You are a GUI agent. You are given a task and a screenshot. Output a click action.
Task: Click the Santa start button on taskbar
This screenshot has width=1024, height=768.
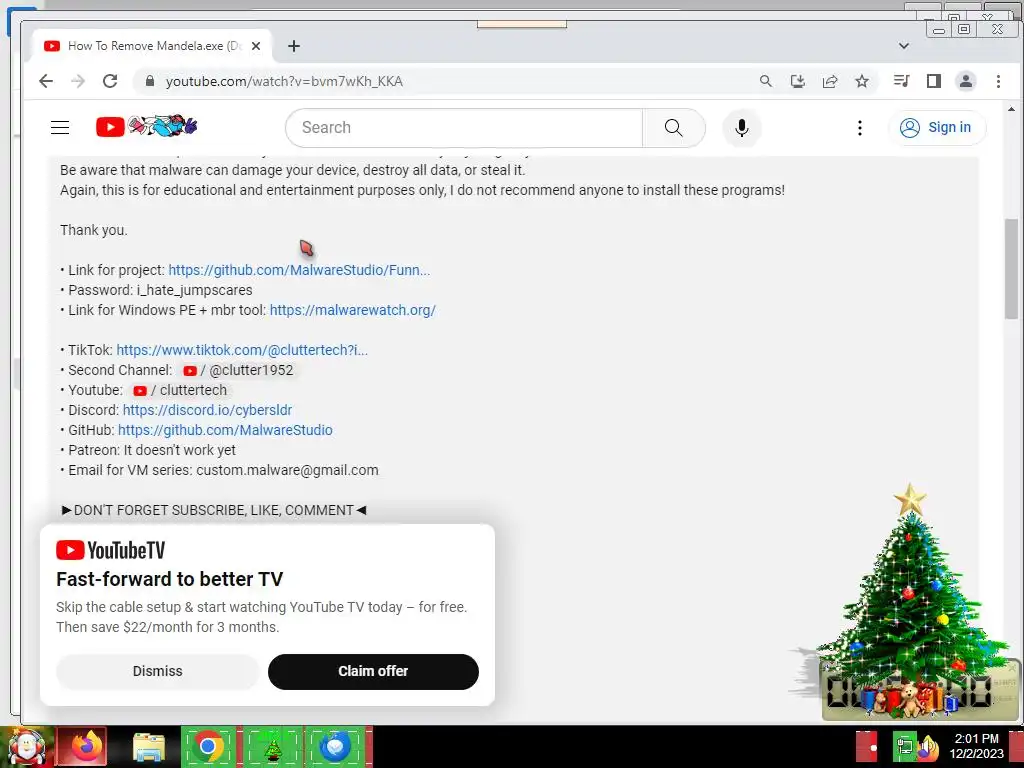[x=26, y=747]
